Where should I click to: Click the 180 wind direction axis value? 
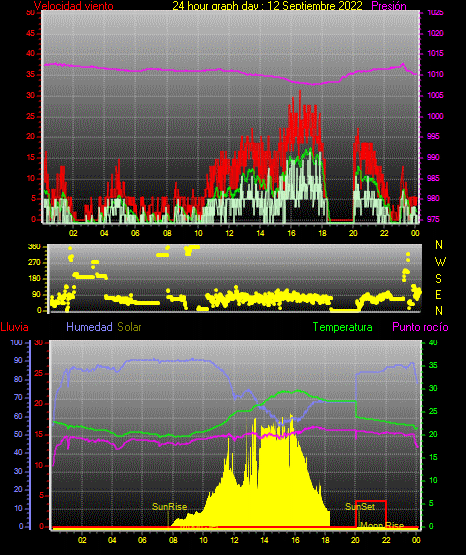point(34,279)
